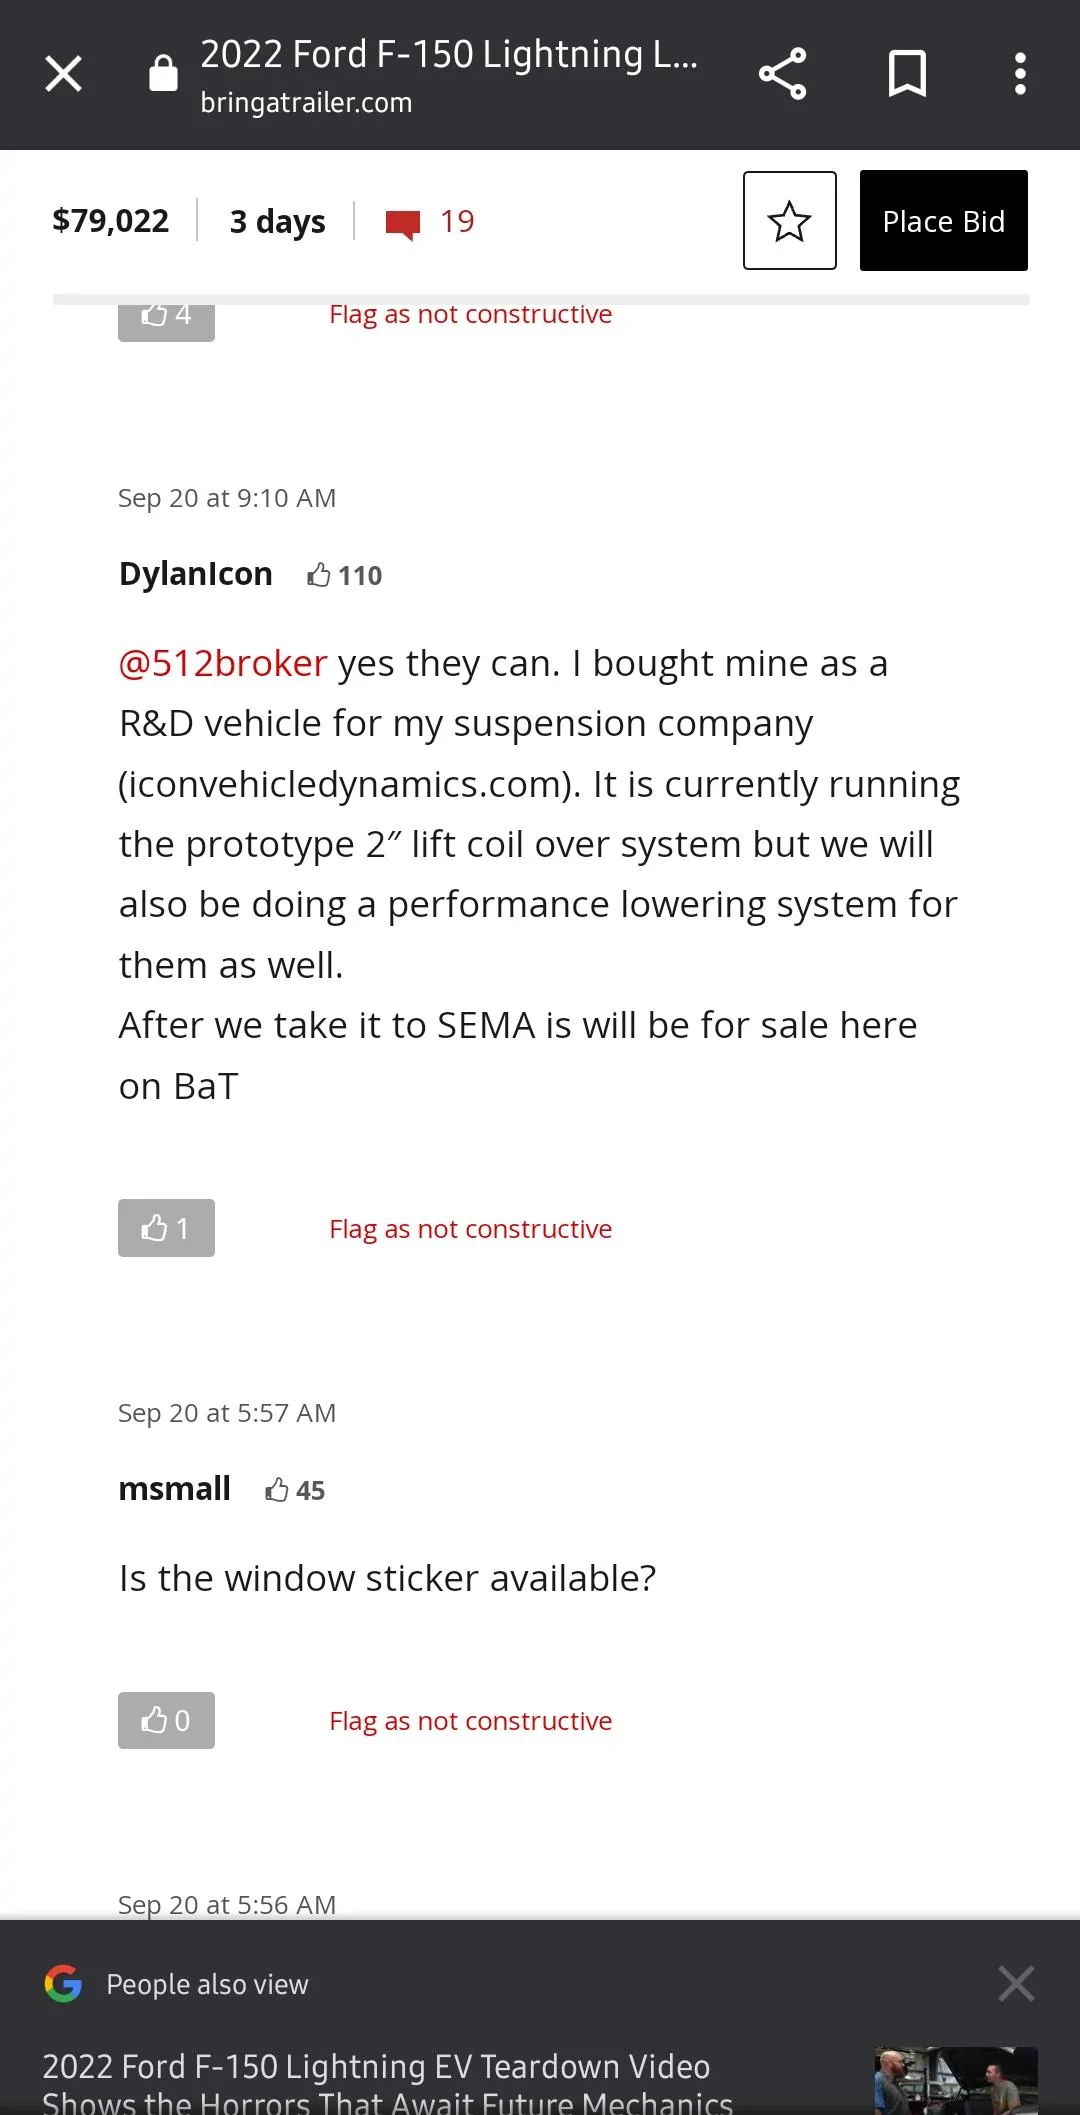Open the red comments icon showing 19
This screenshot has height=2115, width=1080.
tap(404, 223)
